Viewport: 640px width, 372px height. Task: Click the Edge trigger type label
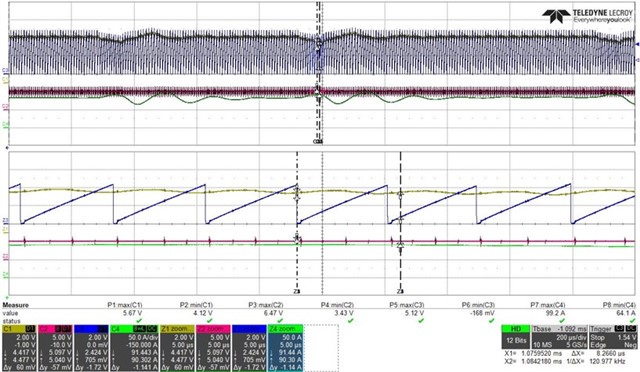(598, 345)
